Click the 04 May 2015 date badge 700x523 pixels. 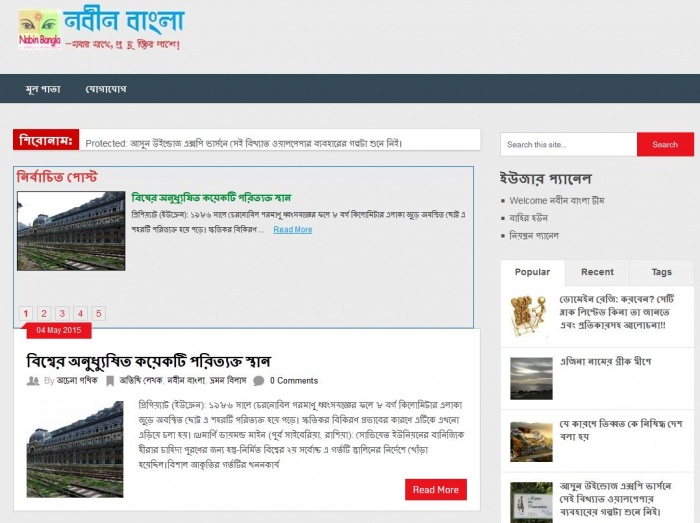(59, 330)
